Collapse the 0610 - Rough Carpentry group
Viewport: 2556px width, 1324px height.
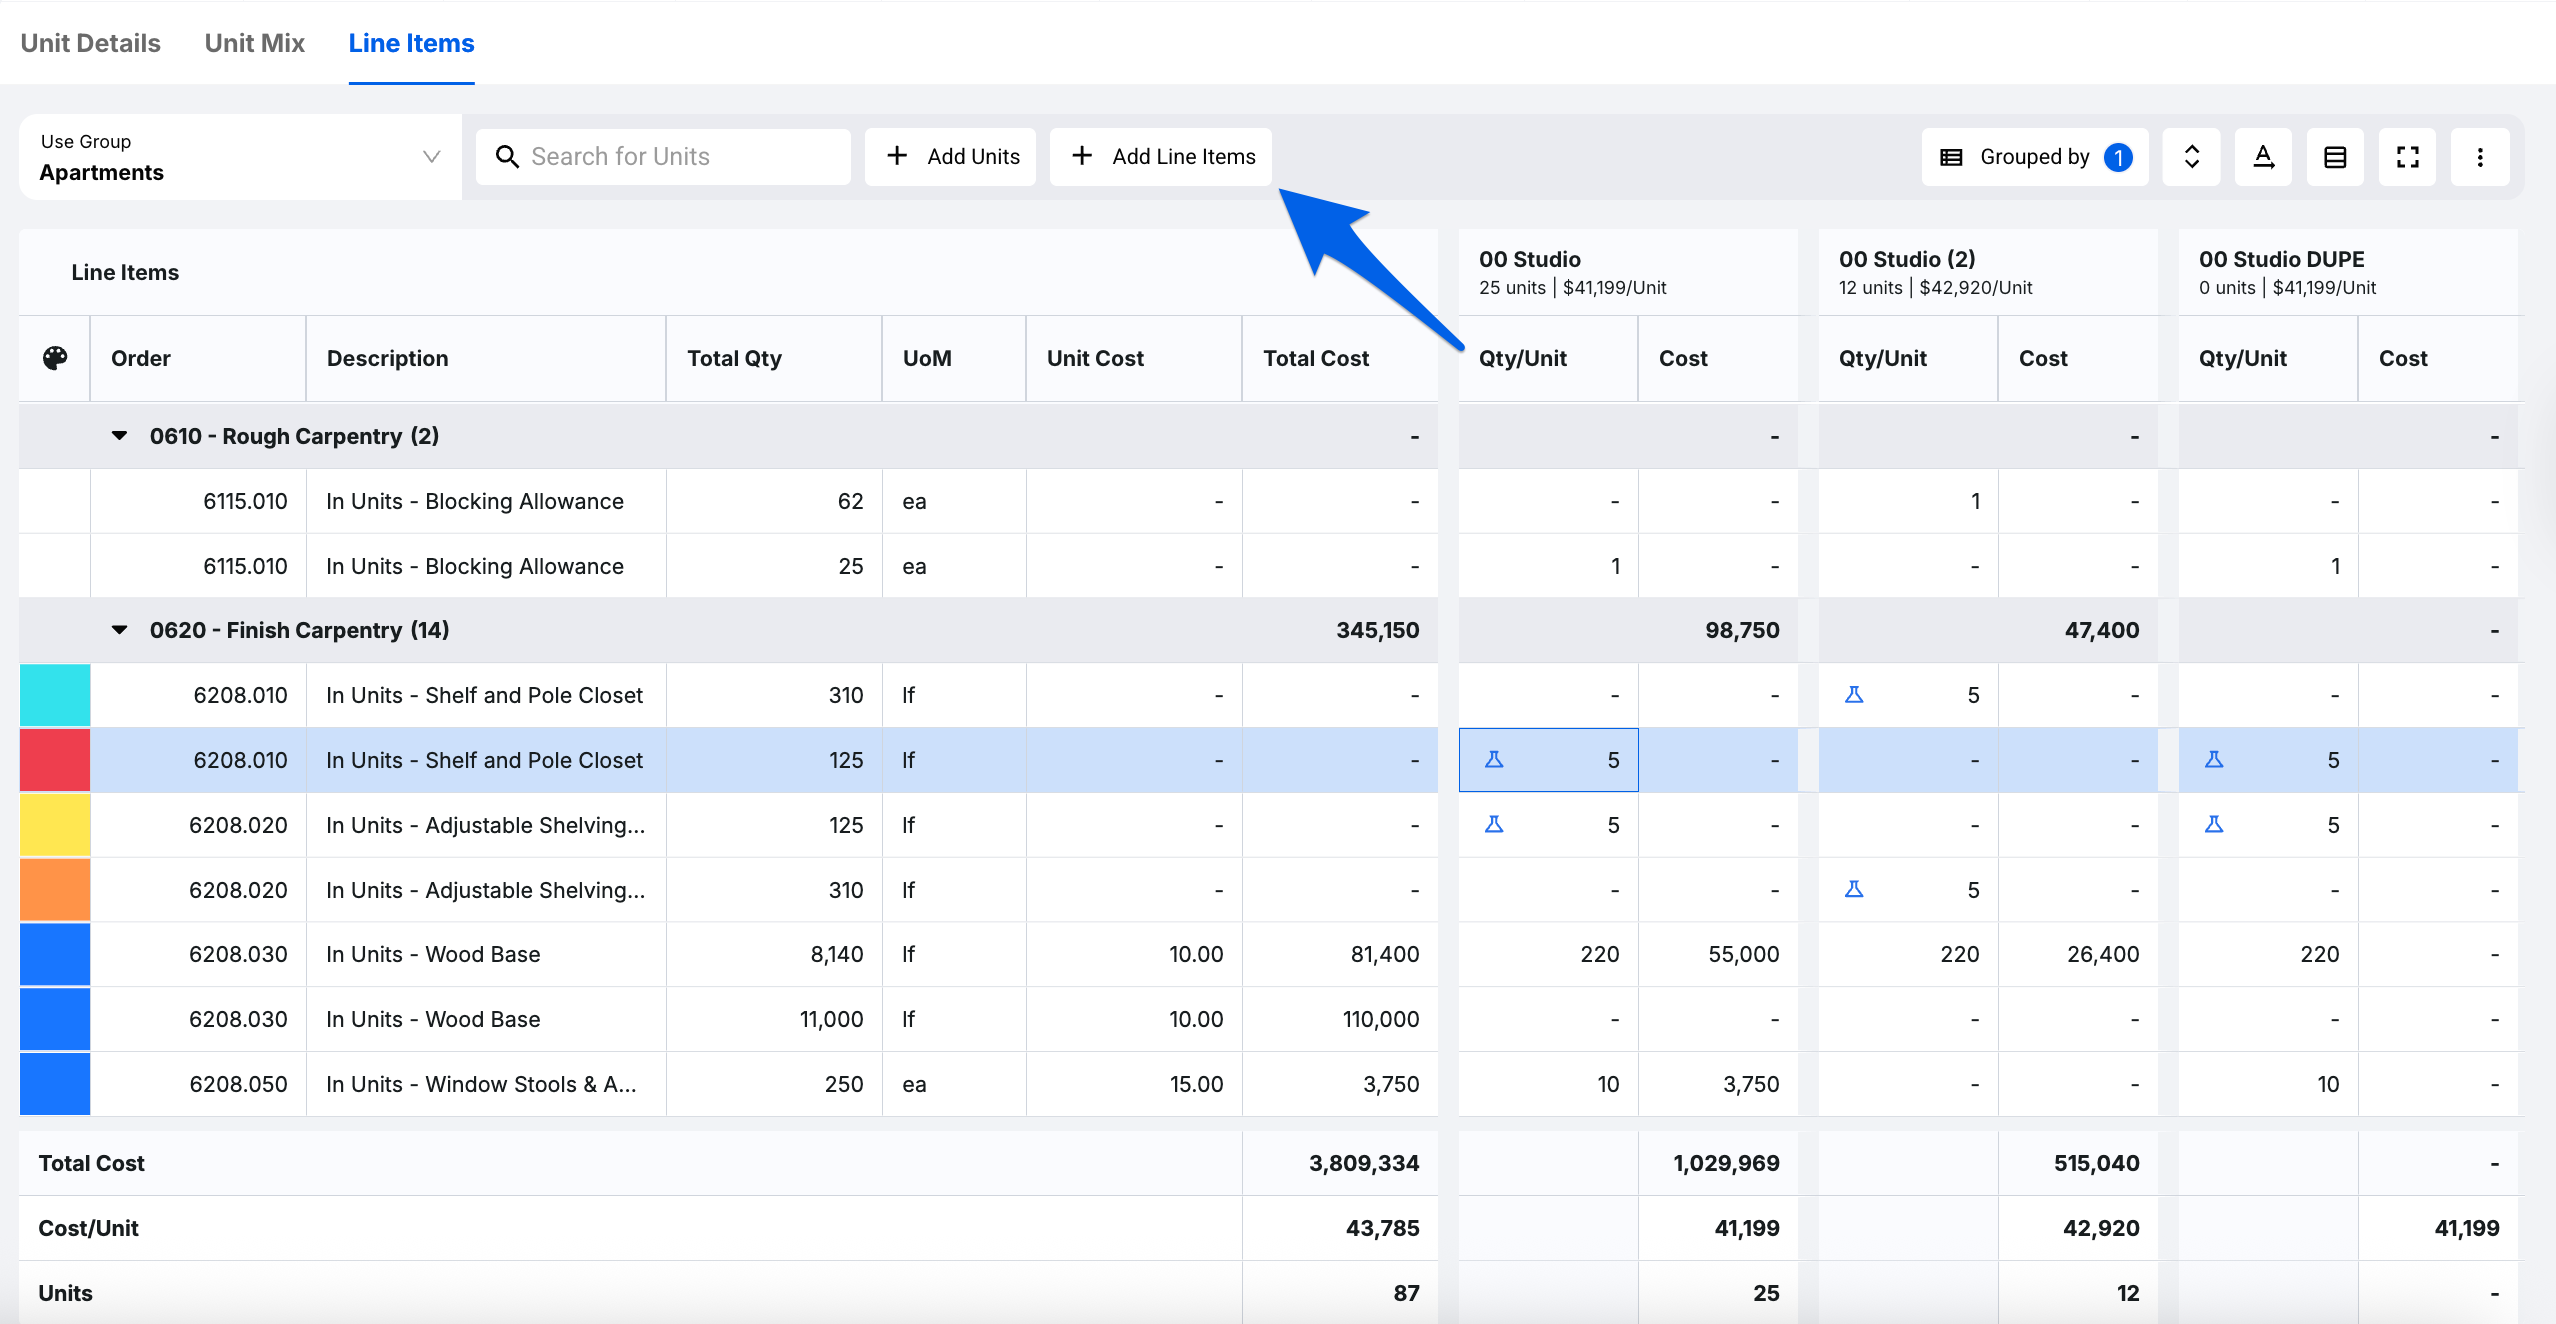[x=120, y=436]
